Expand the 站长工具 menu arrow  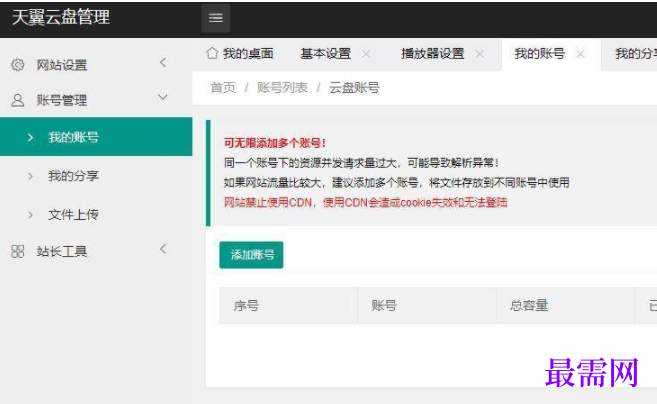point(163,249)
